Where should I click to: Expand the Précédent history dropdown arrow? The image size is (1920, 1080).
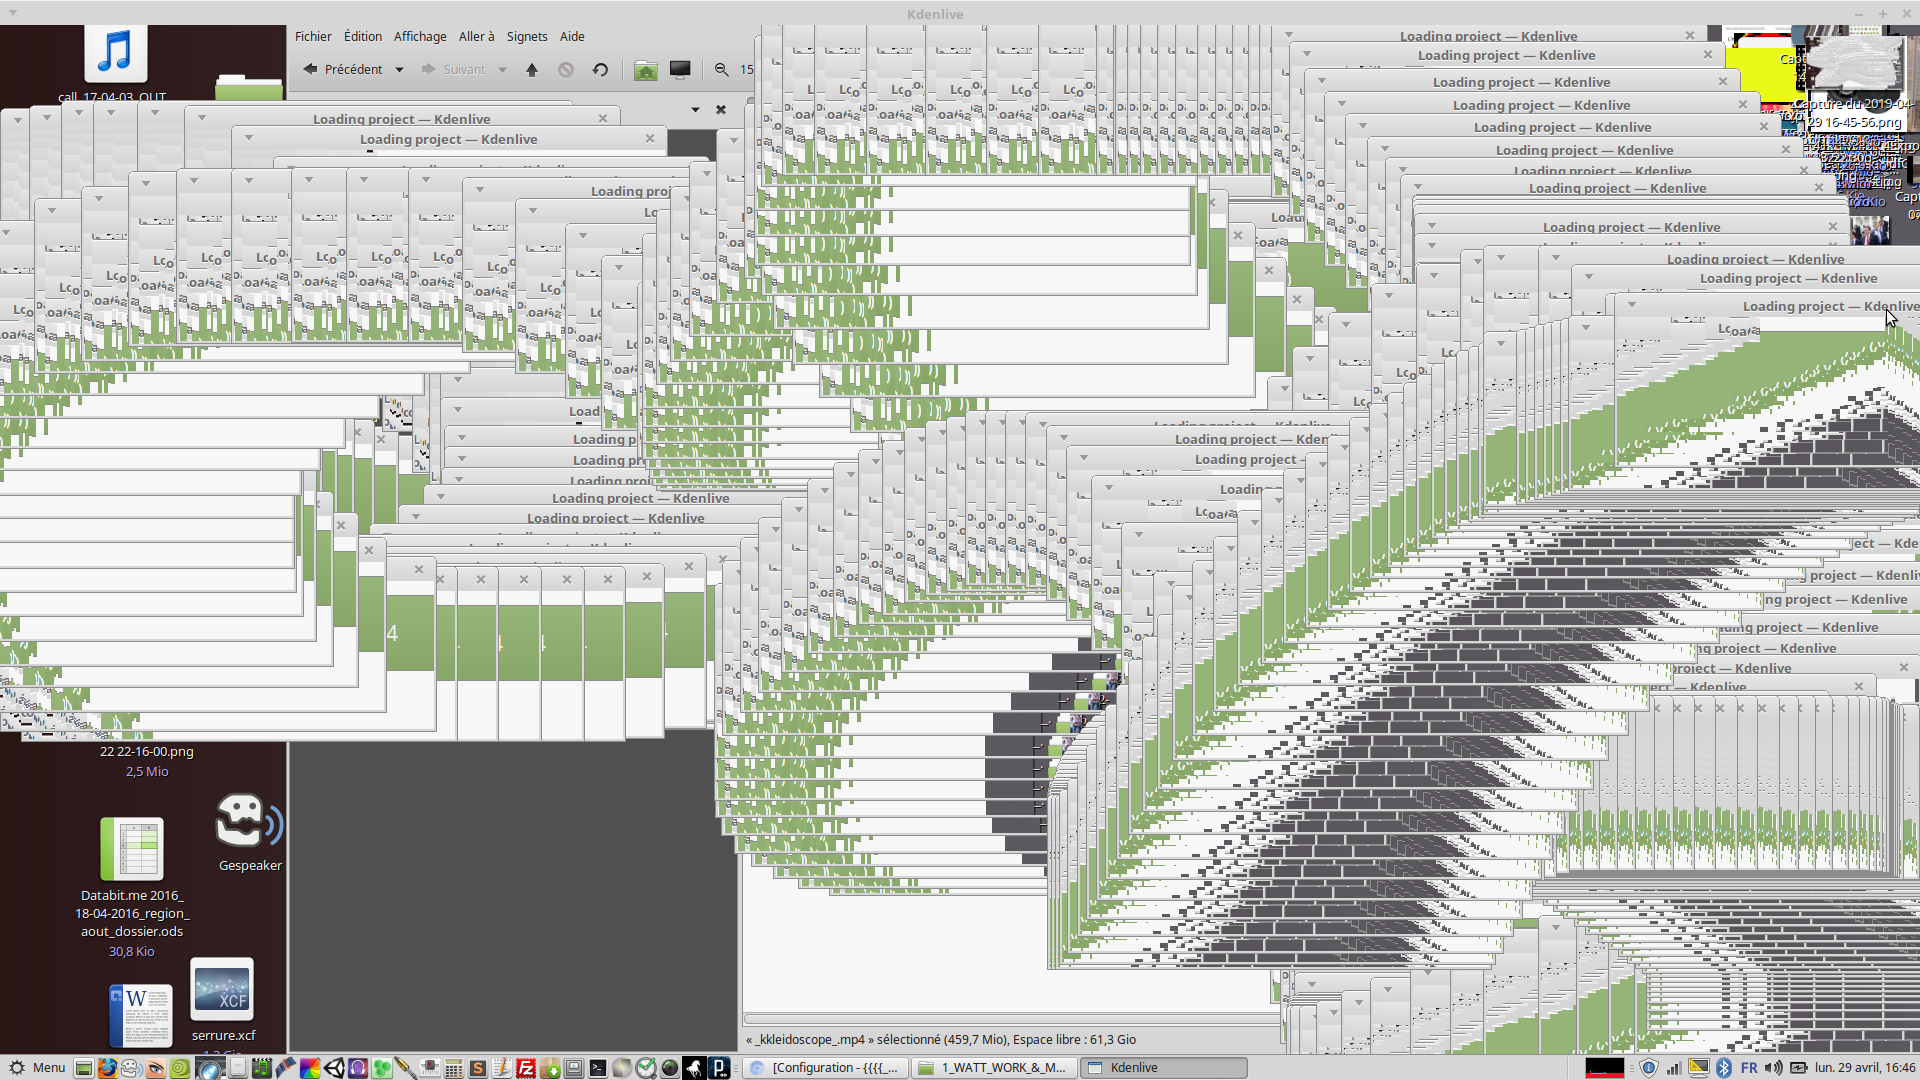tap(399, 70)
